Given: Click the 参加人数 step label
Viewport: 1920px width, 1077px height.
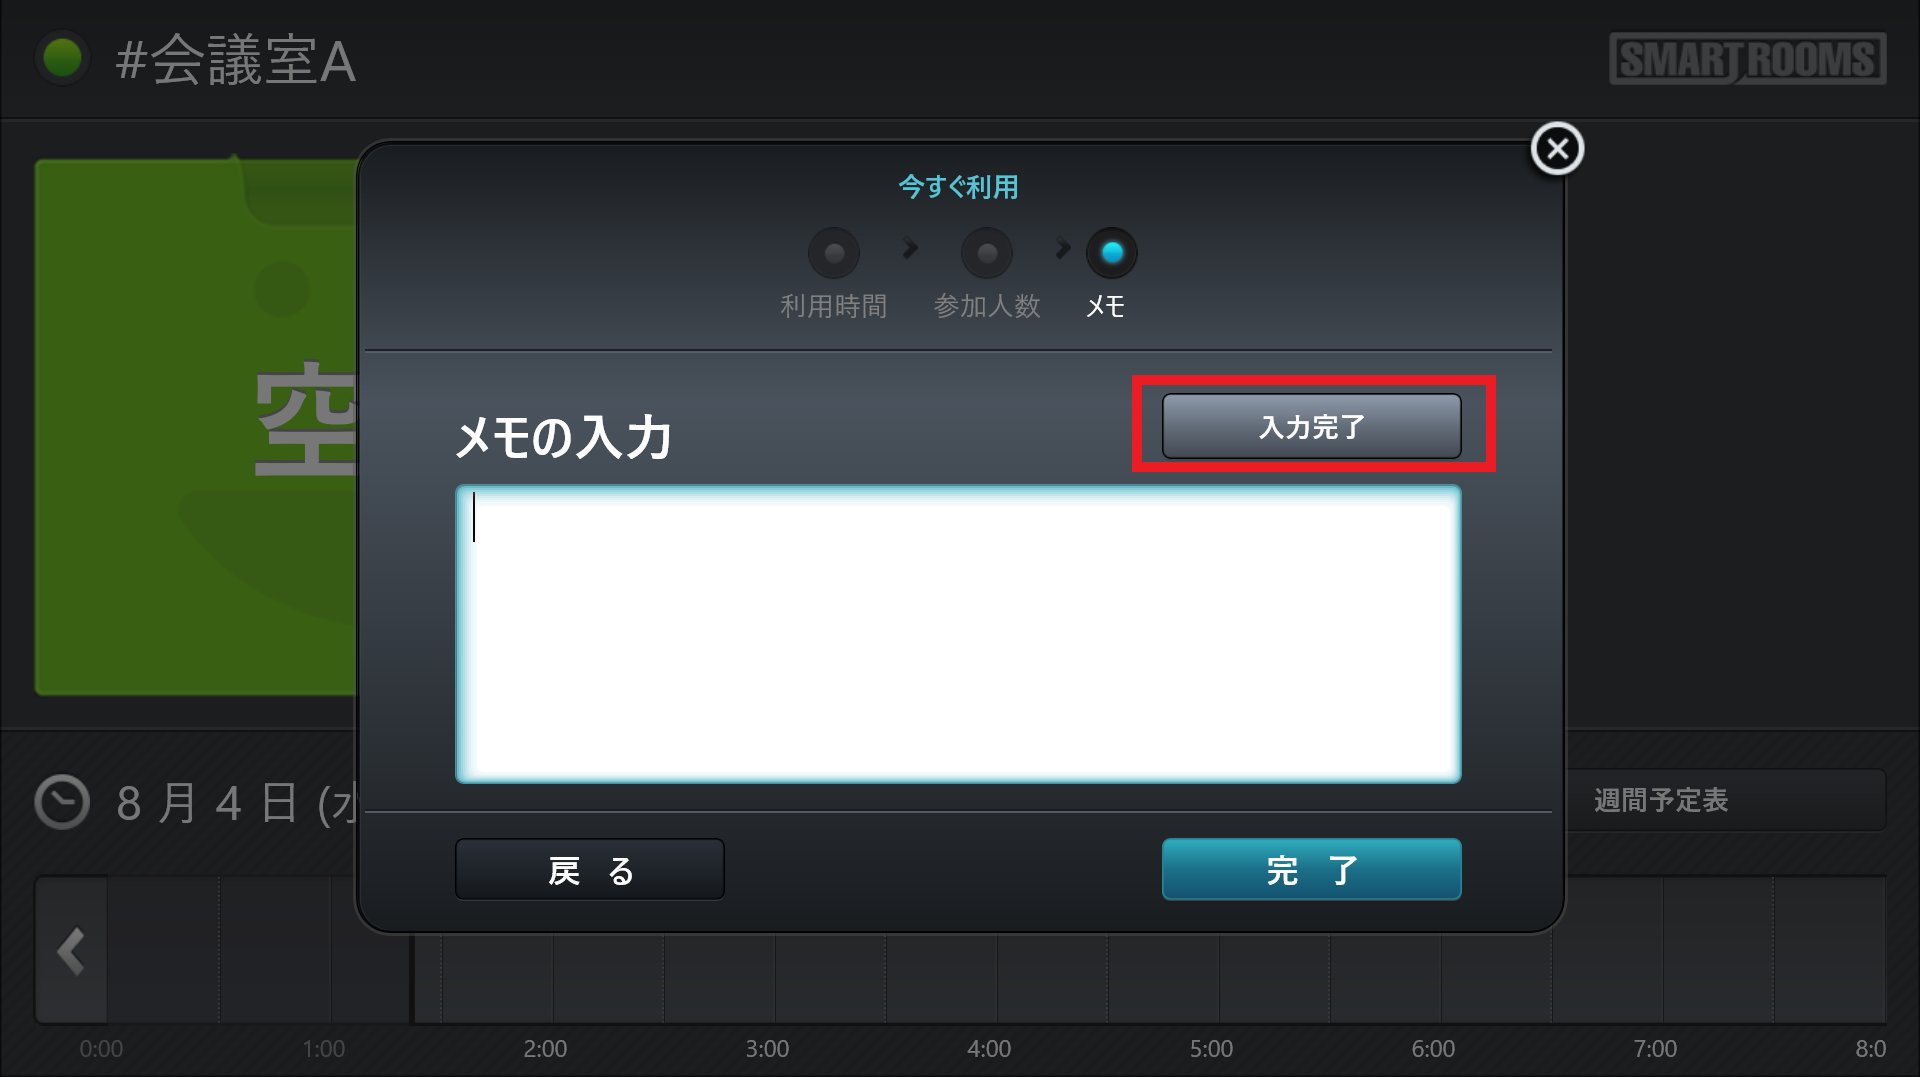Looking at the screenshot, I should coord(986,306).
